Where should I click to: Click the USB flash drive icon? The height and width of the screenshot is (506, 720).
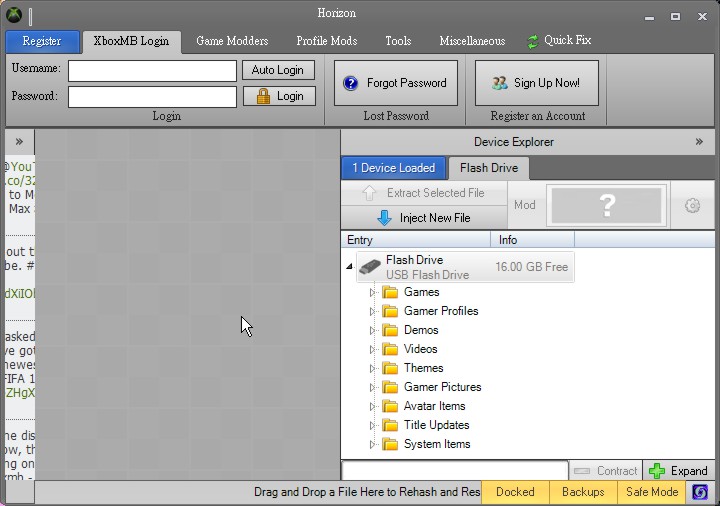click(370, 267)
